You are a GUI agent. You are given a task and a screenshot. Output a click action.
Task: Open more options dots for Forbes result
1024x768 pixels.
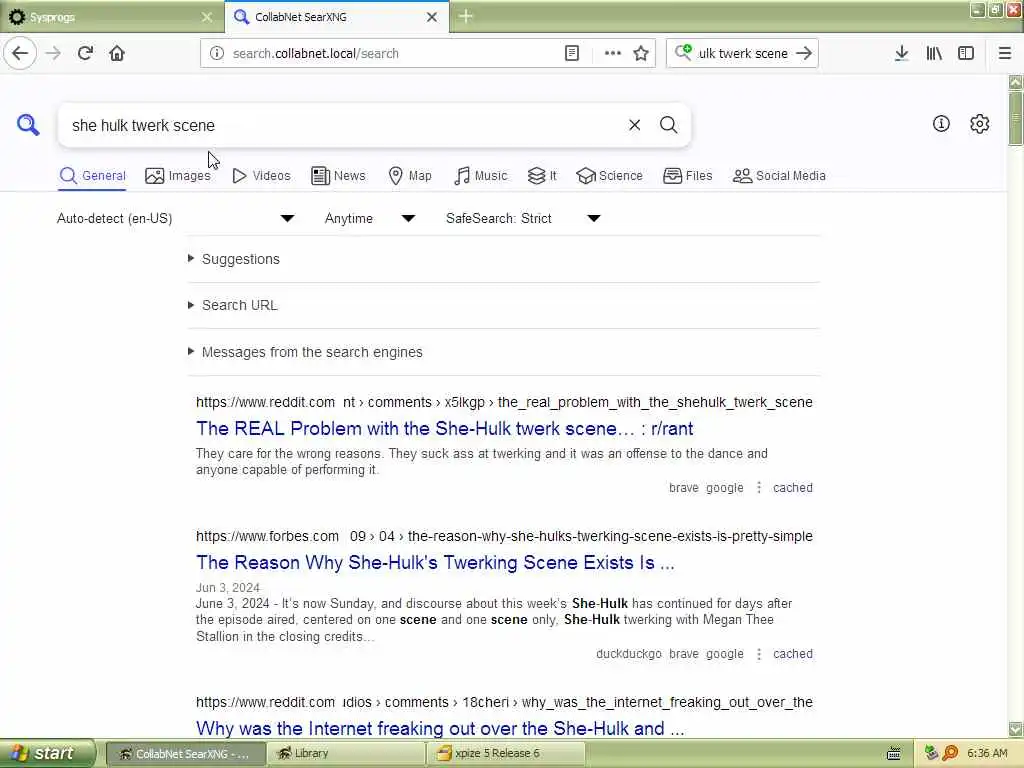coord(758,654)
